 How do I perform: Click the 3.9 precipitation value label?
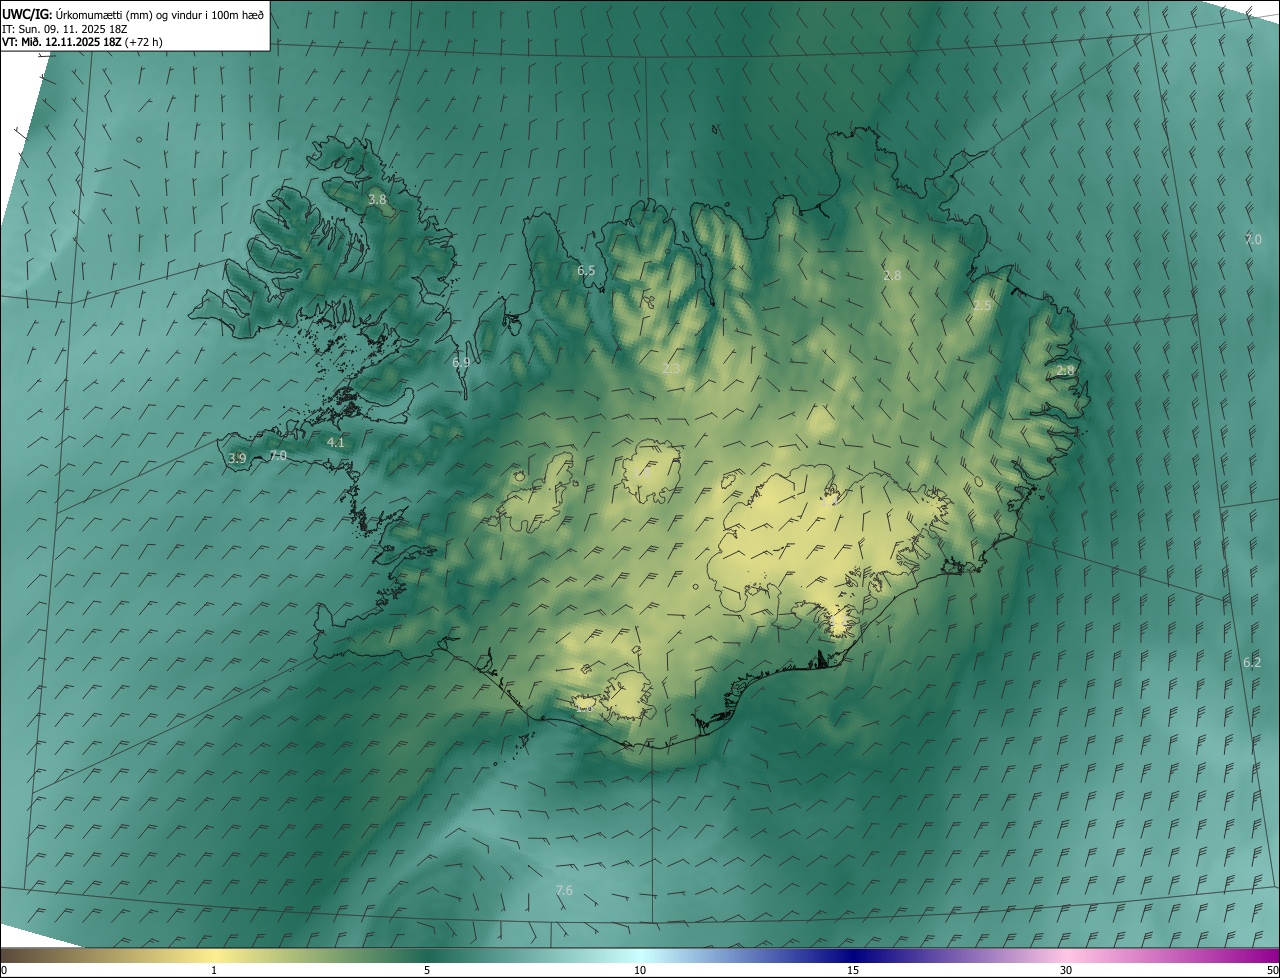coord(237,458)
